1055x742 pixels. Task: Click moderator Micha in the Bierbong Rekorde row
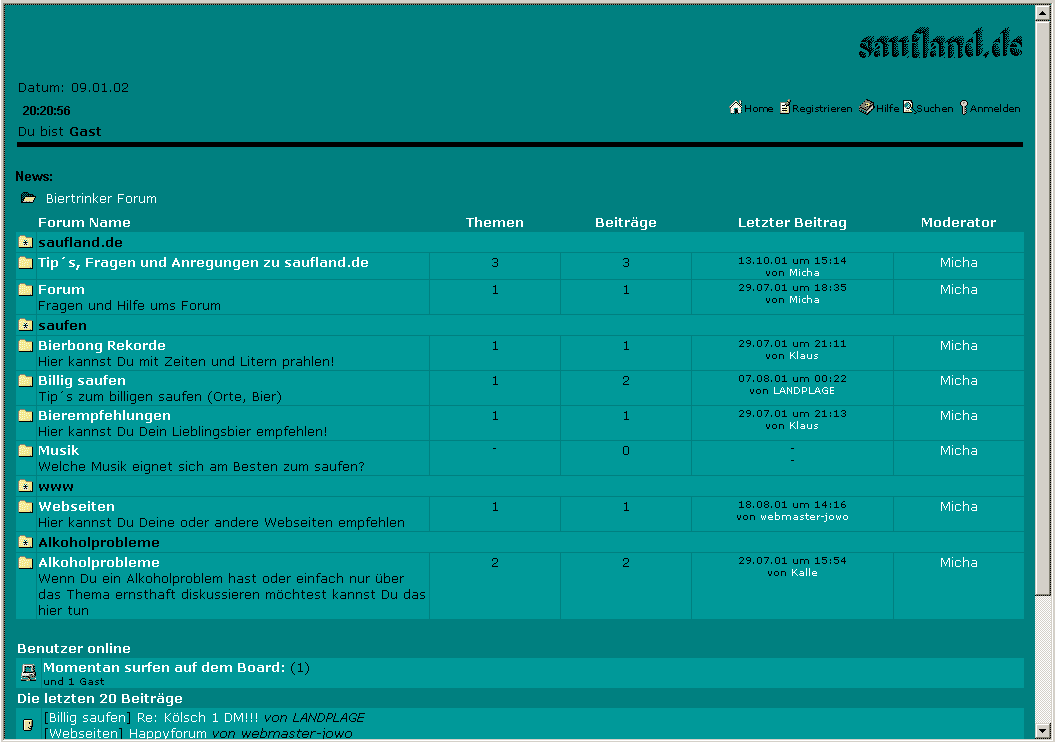958,345
